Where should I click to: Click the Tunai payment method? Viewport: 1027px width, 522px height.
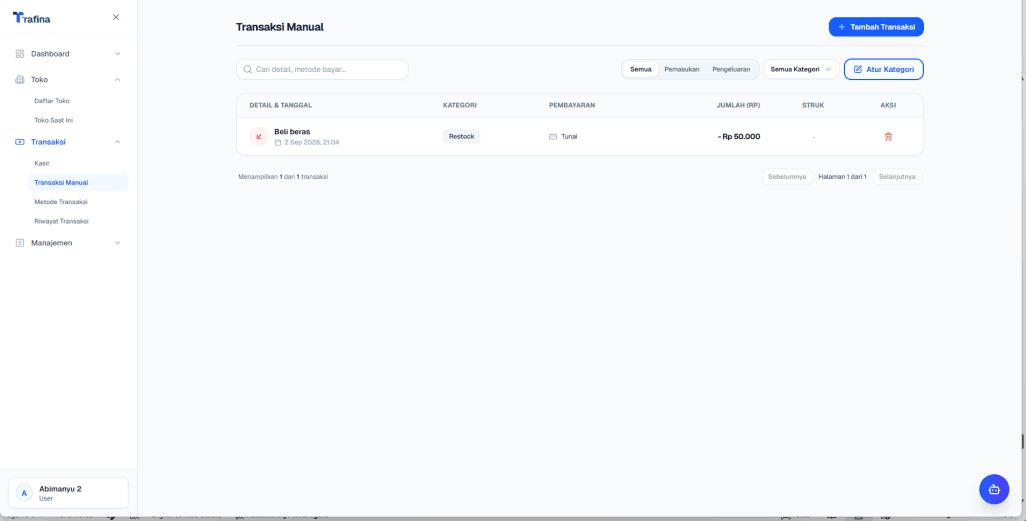[569, 136]
